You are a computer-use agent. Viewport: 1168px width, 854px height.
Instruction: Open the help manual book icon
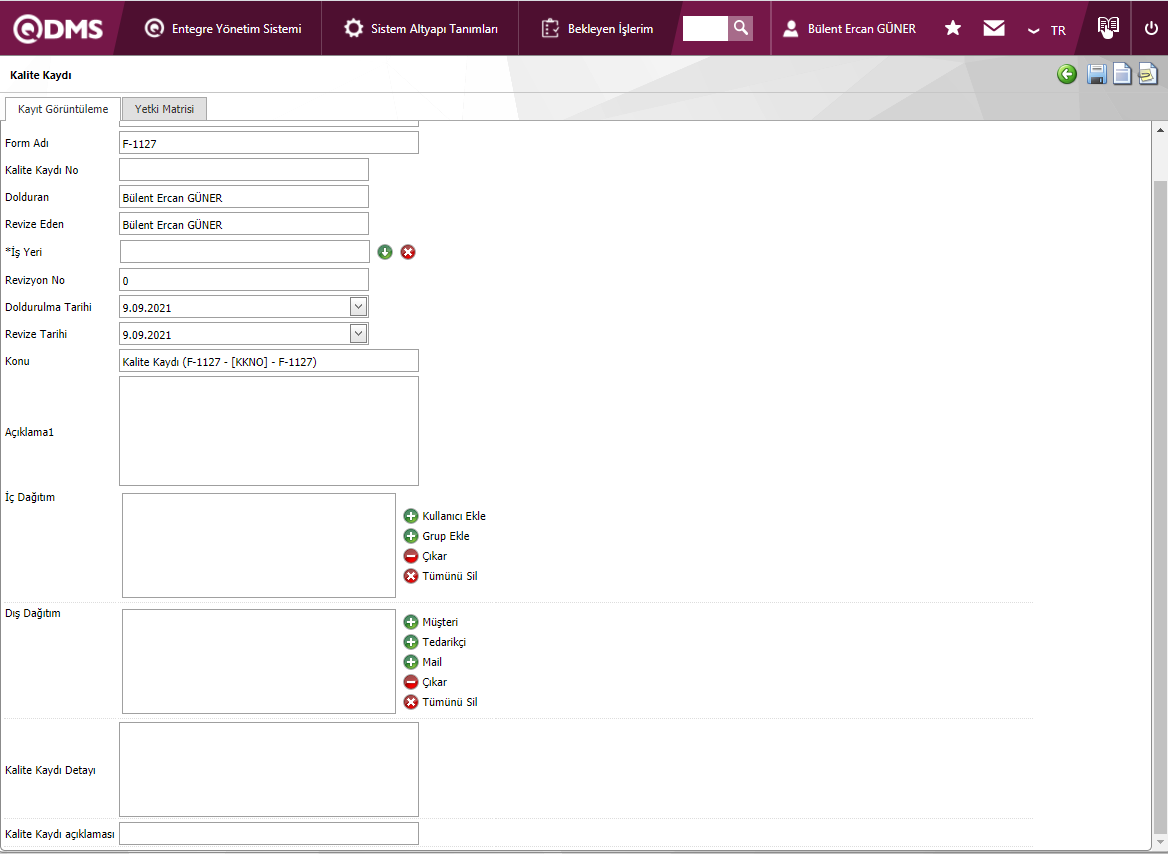click(x=1107, y=28)
